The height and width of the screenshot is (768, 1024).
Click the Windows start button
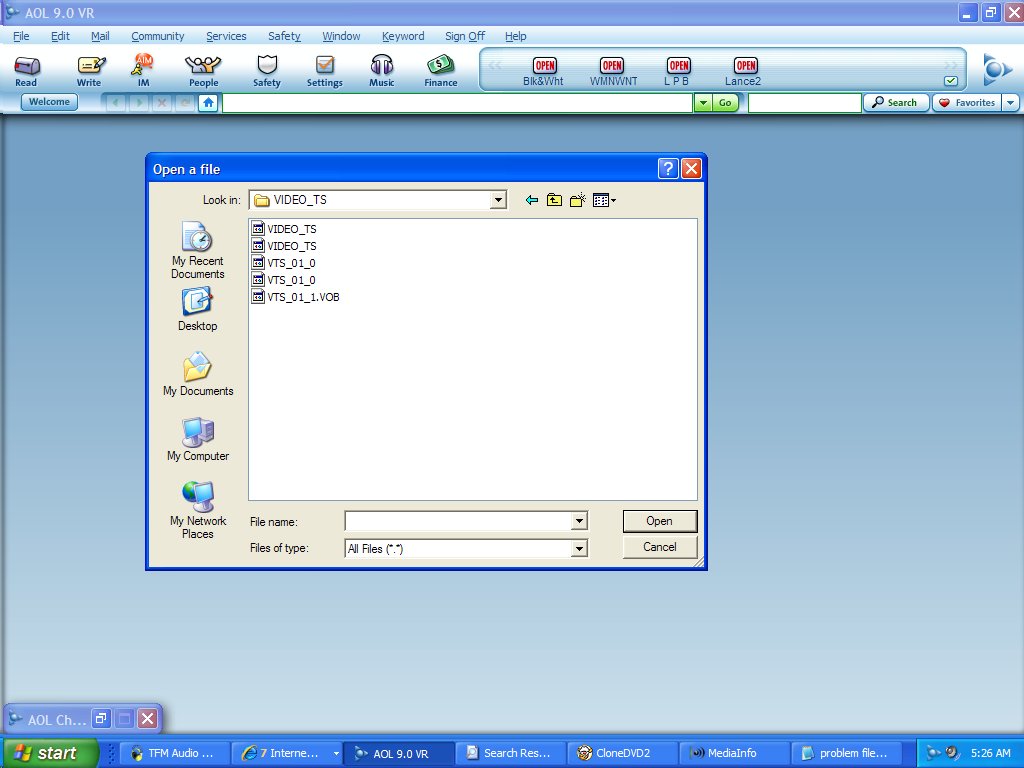coord(50,753)
